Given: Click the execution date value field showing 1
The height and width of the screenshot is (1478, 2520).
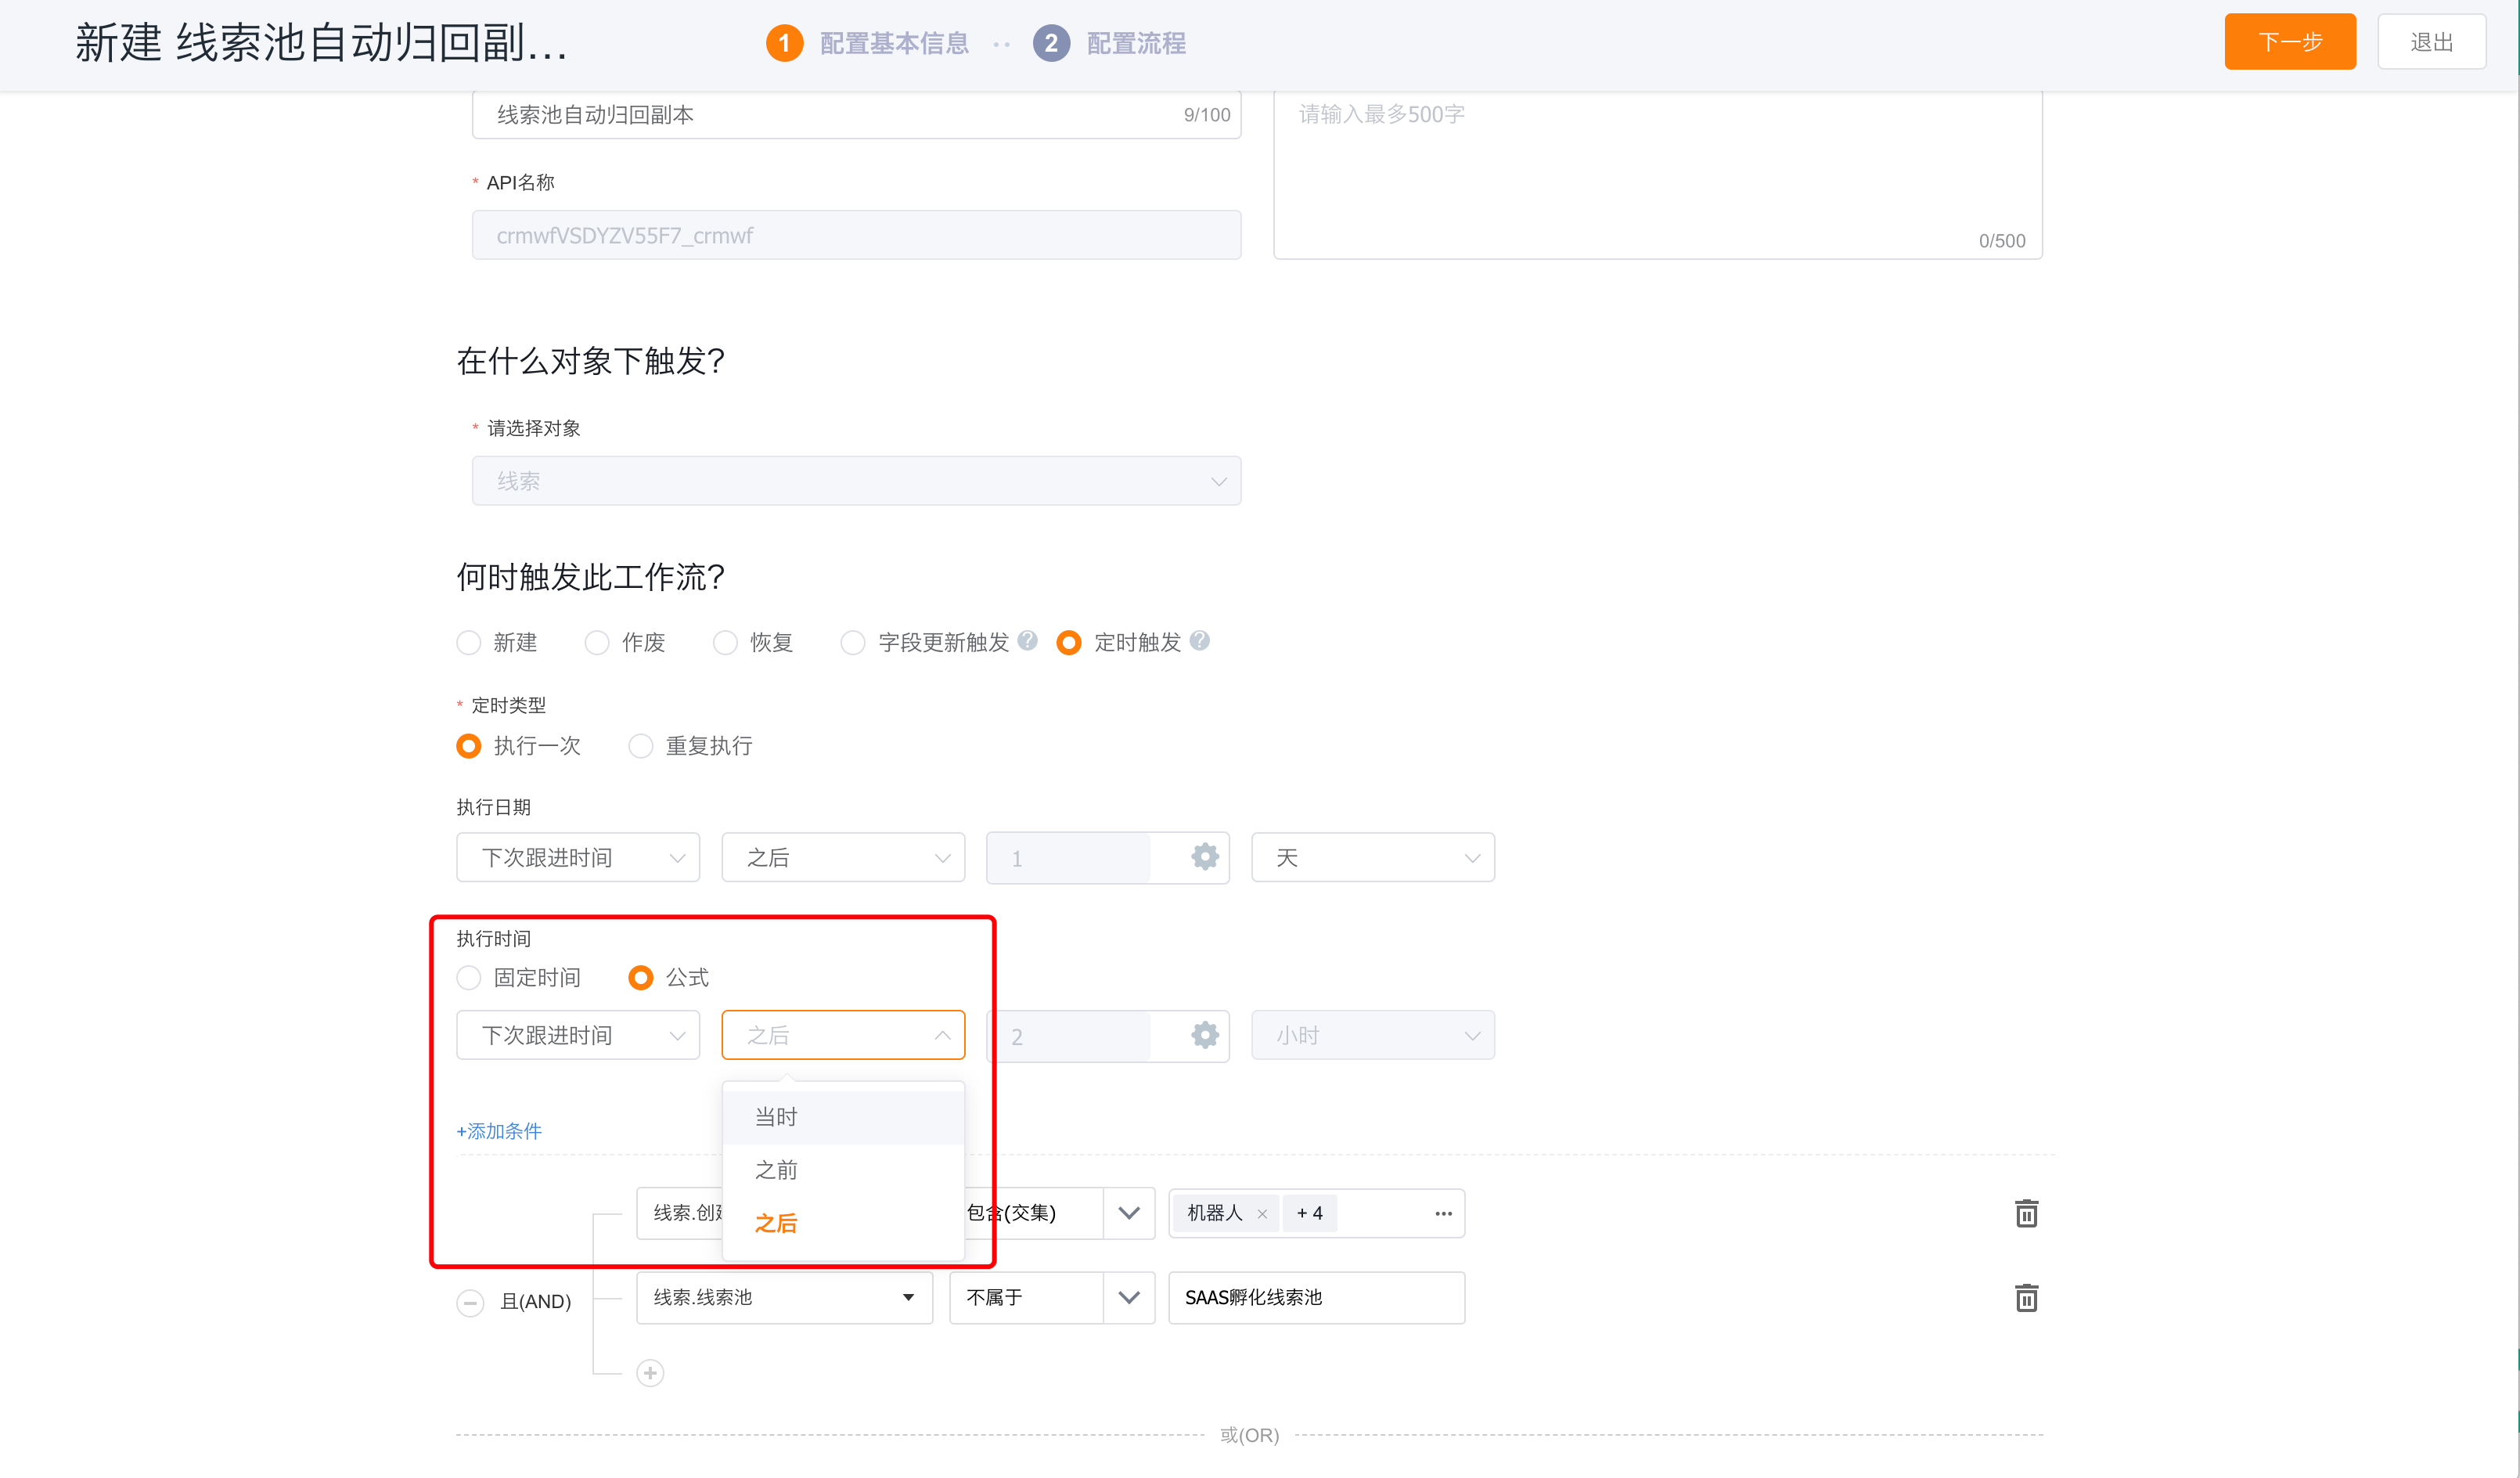Looking at the screenshot, I should (x=1068, y=858).
